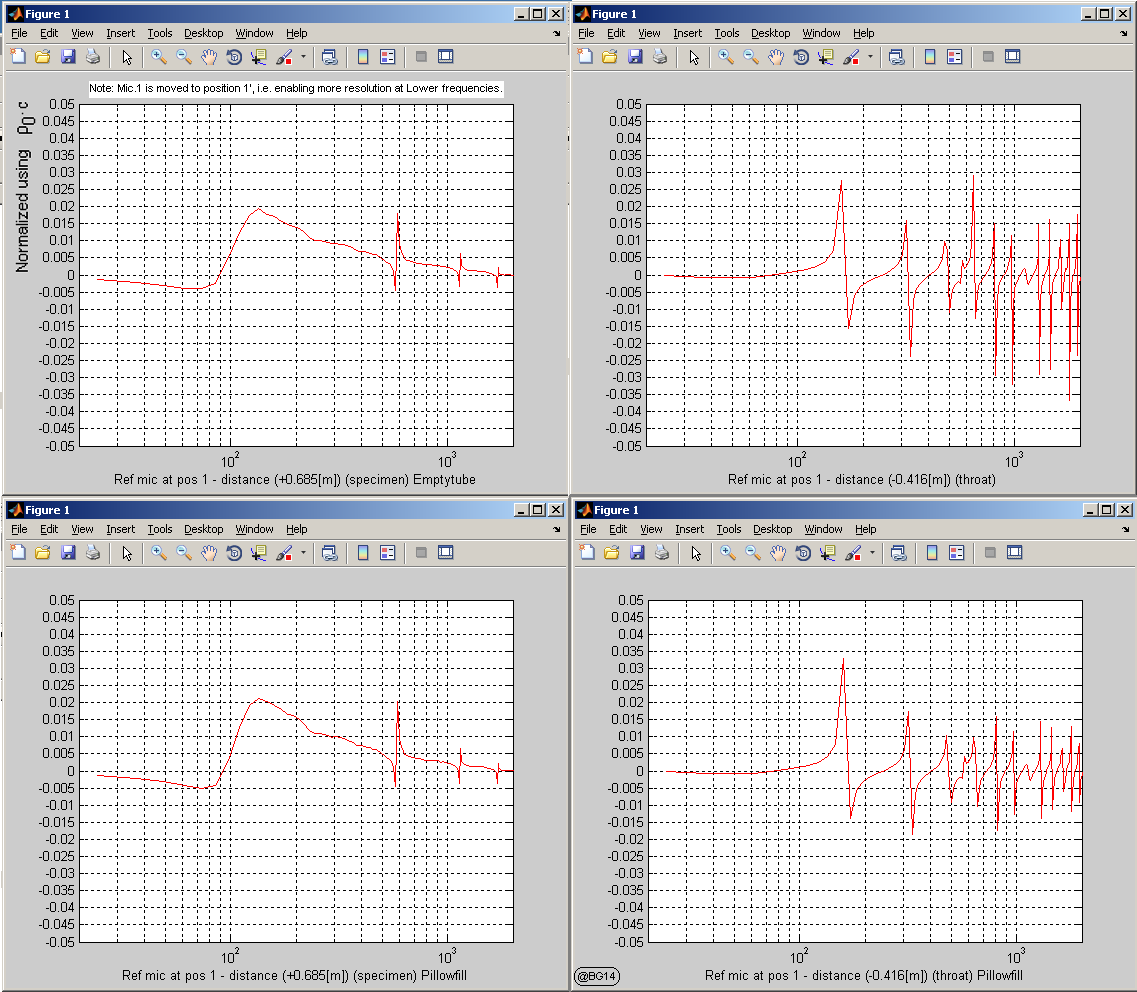The image size is (1137, 992).
Task: Click label ending '(specimen) Pillowfill'
Action: (294, 975)
